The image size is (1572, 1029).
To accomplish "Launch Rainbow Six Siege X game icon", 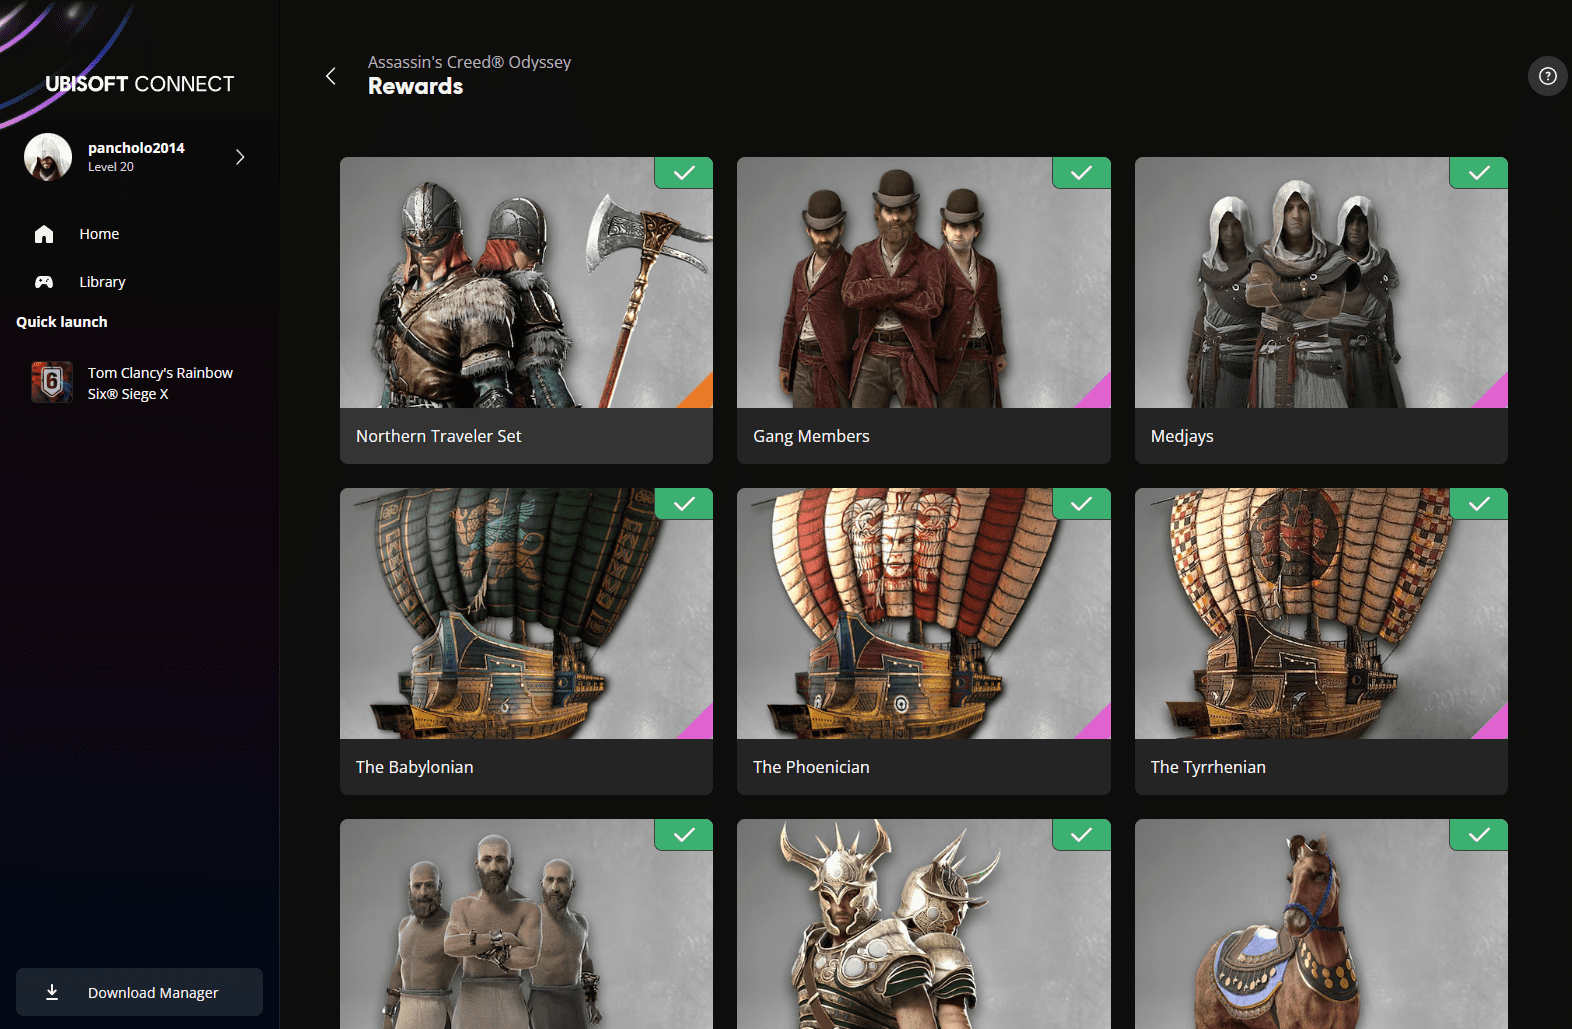I will click(52, 382).
